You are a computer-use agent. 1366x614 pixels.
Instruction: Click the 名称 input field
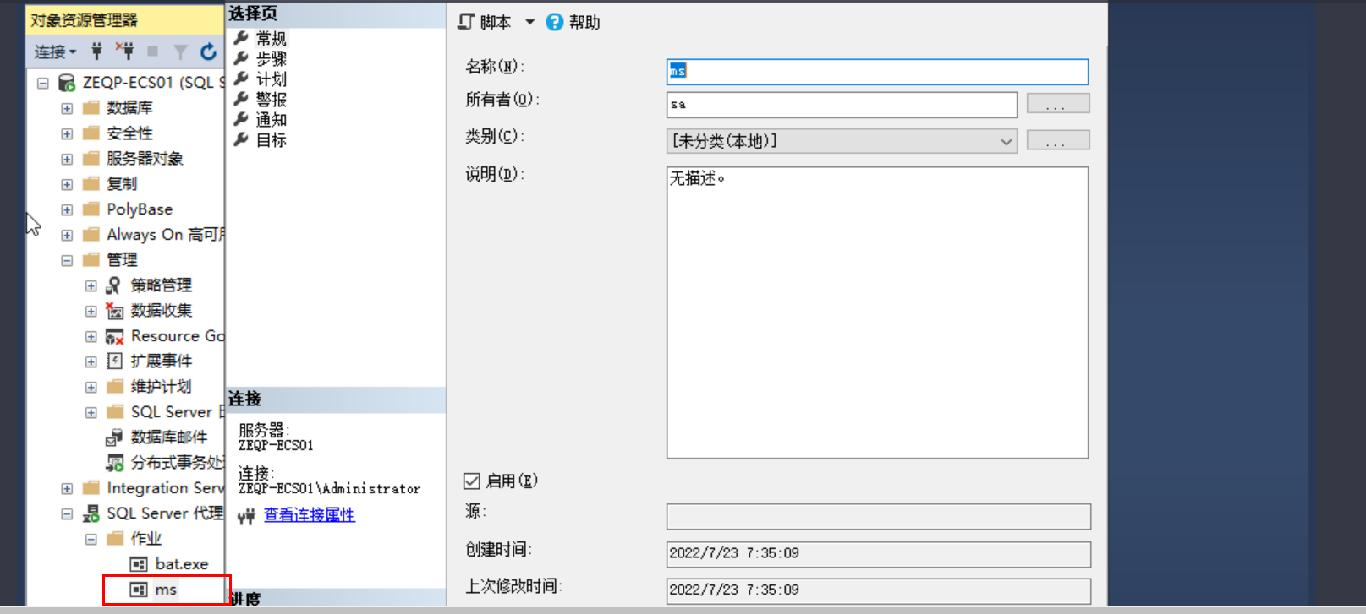click(877, 72)
